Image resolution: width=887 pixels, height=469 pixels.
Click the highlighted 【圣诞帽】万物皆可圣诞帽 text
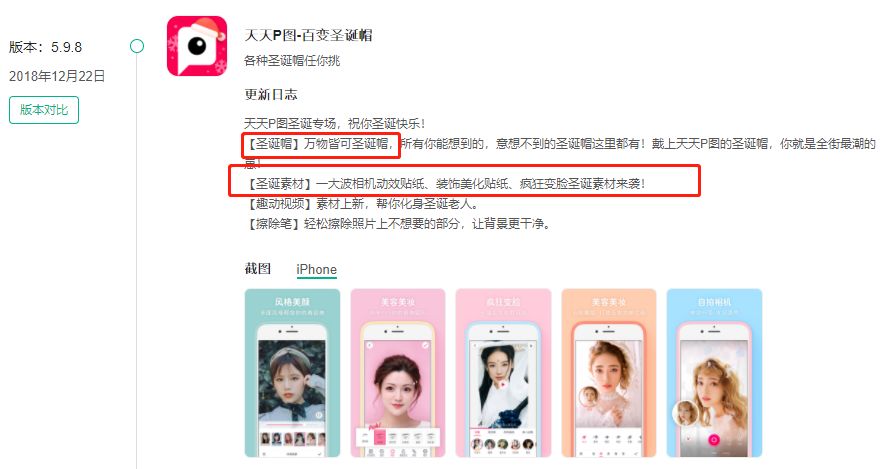tap(321, 144)
